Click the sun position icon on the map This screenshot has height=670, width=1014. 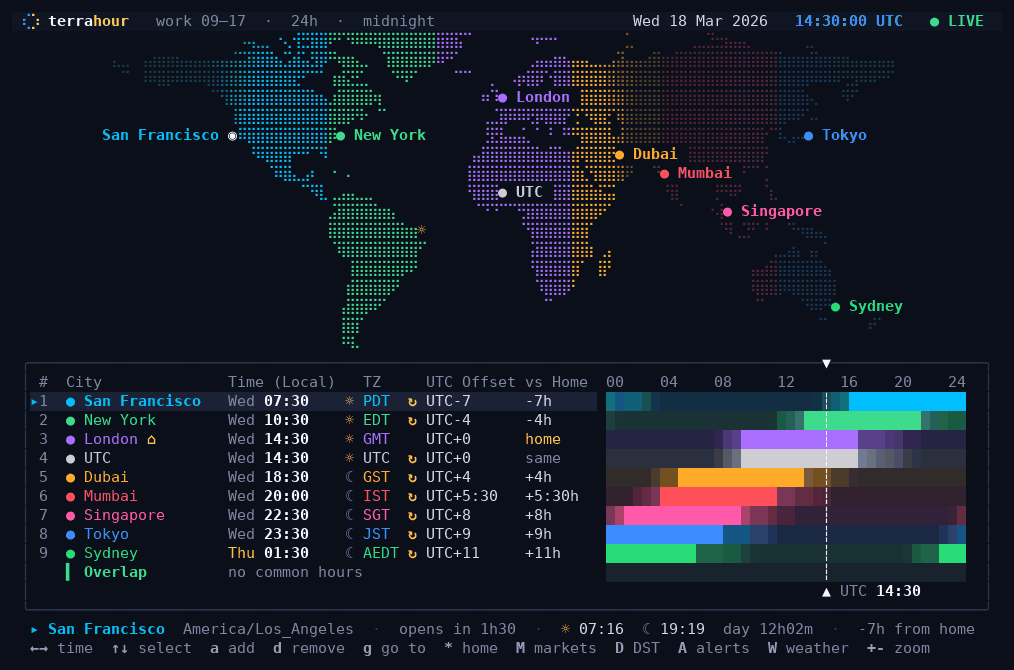pyautogui.click(x=422, y=230)
